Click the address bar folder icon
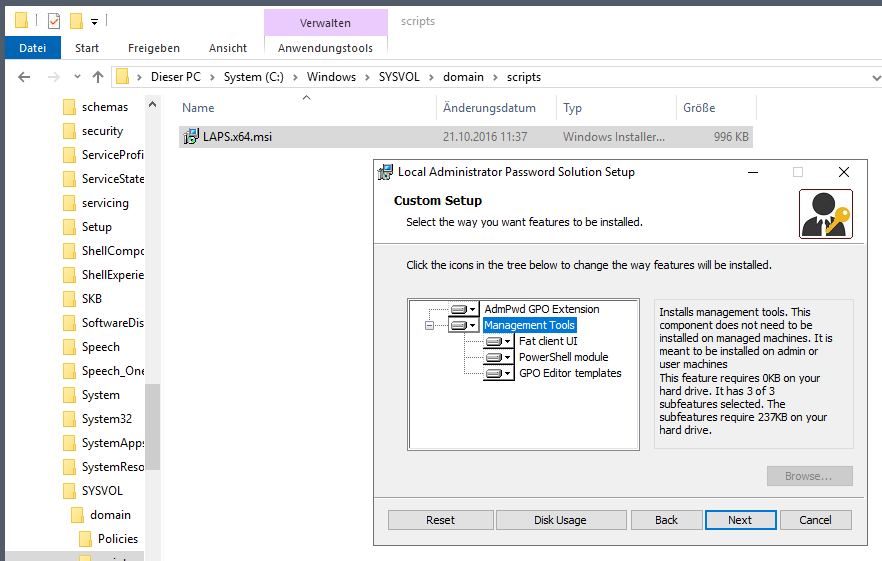Screen dimensions: 882x561 coord(123,77)
